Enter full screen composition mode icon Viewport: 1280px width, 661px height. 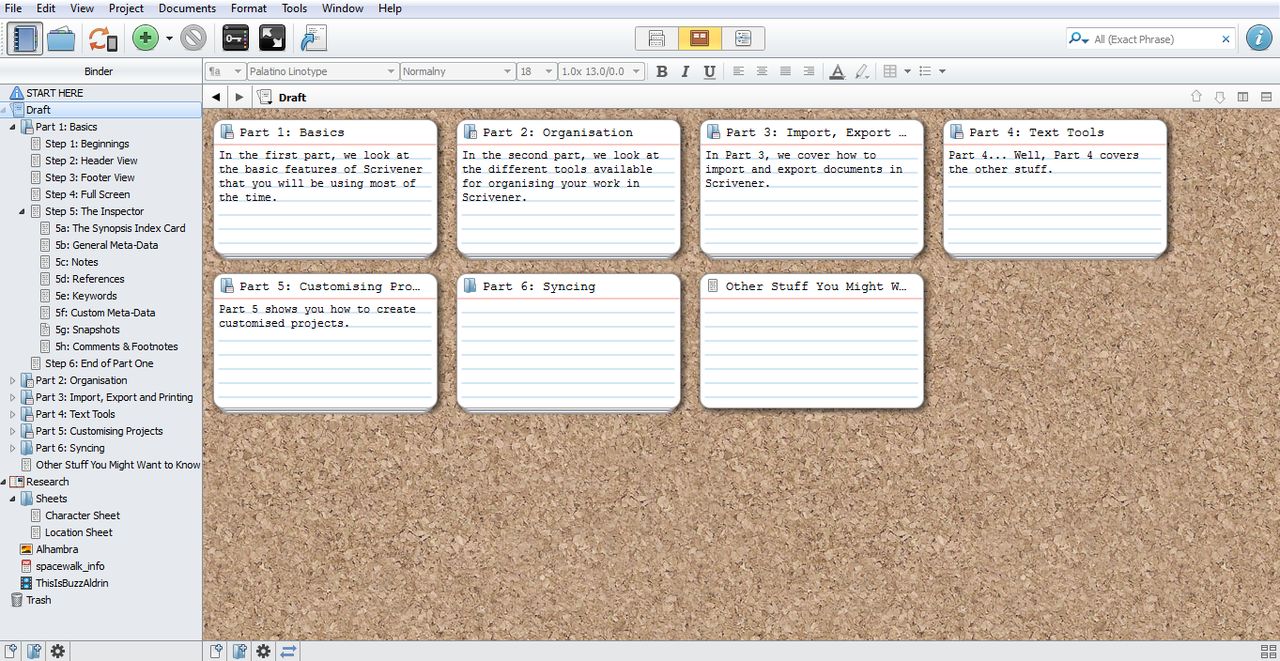point(272,39)
